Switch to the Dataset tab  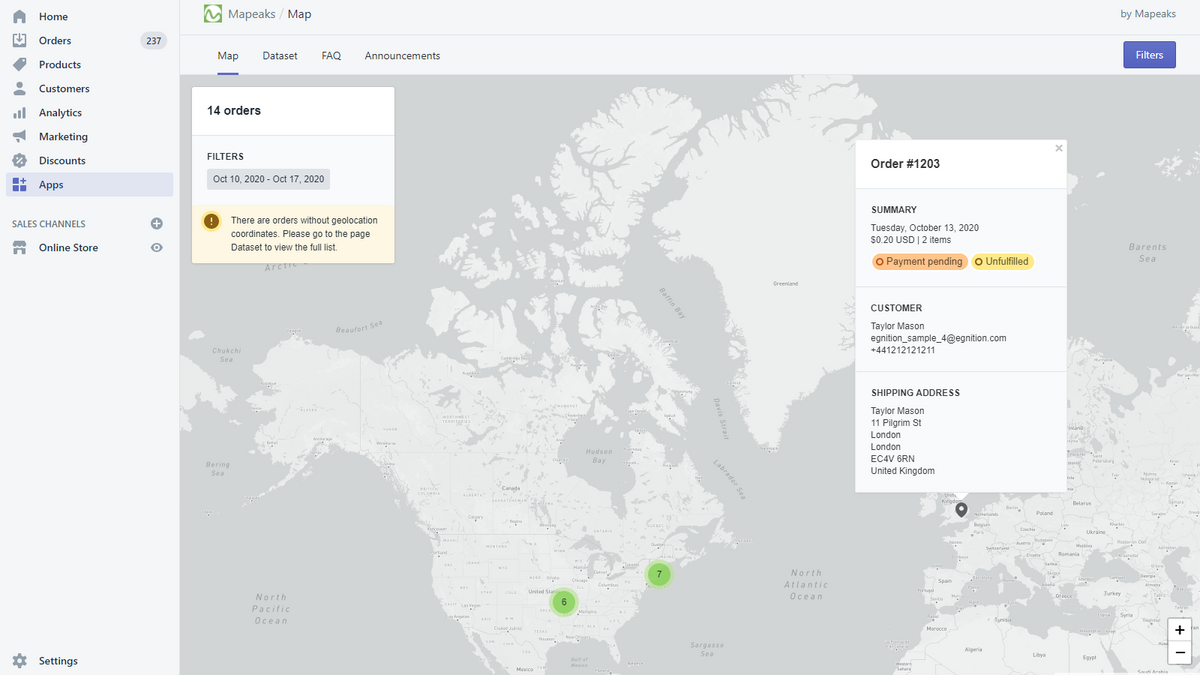click(x=280, y=56)
